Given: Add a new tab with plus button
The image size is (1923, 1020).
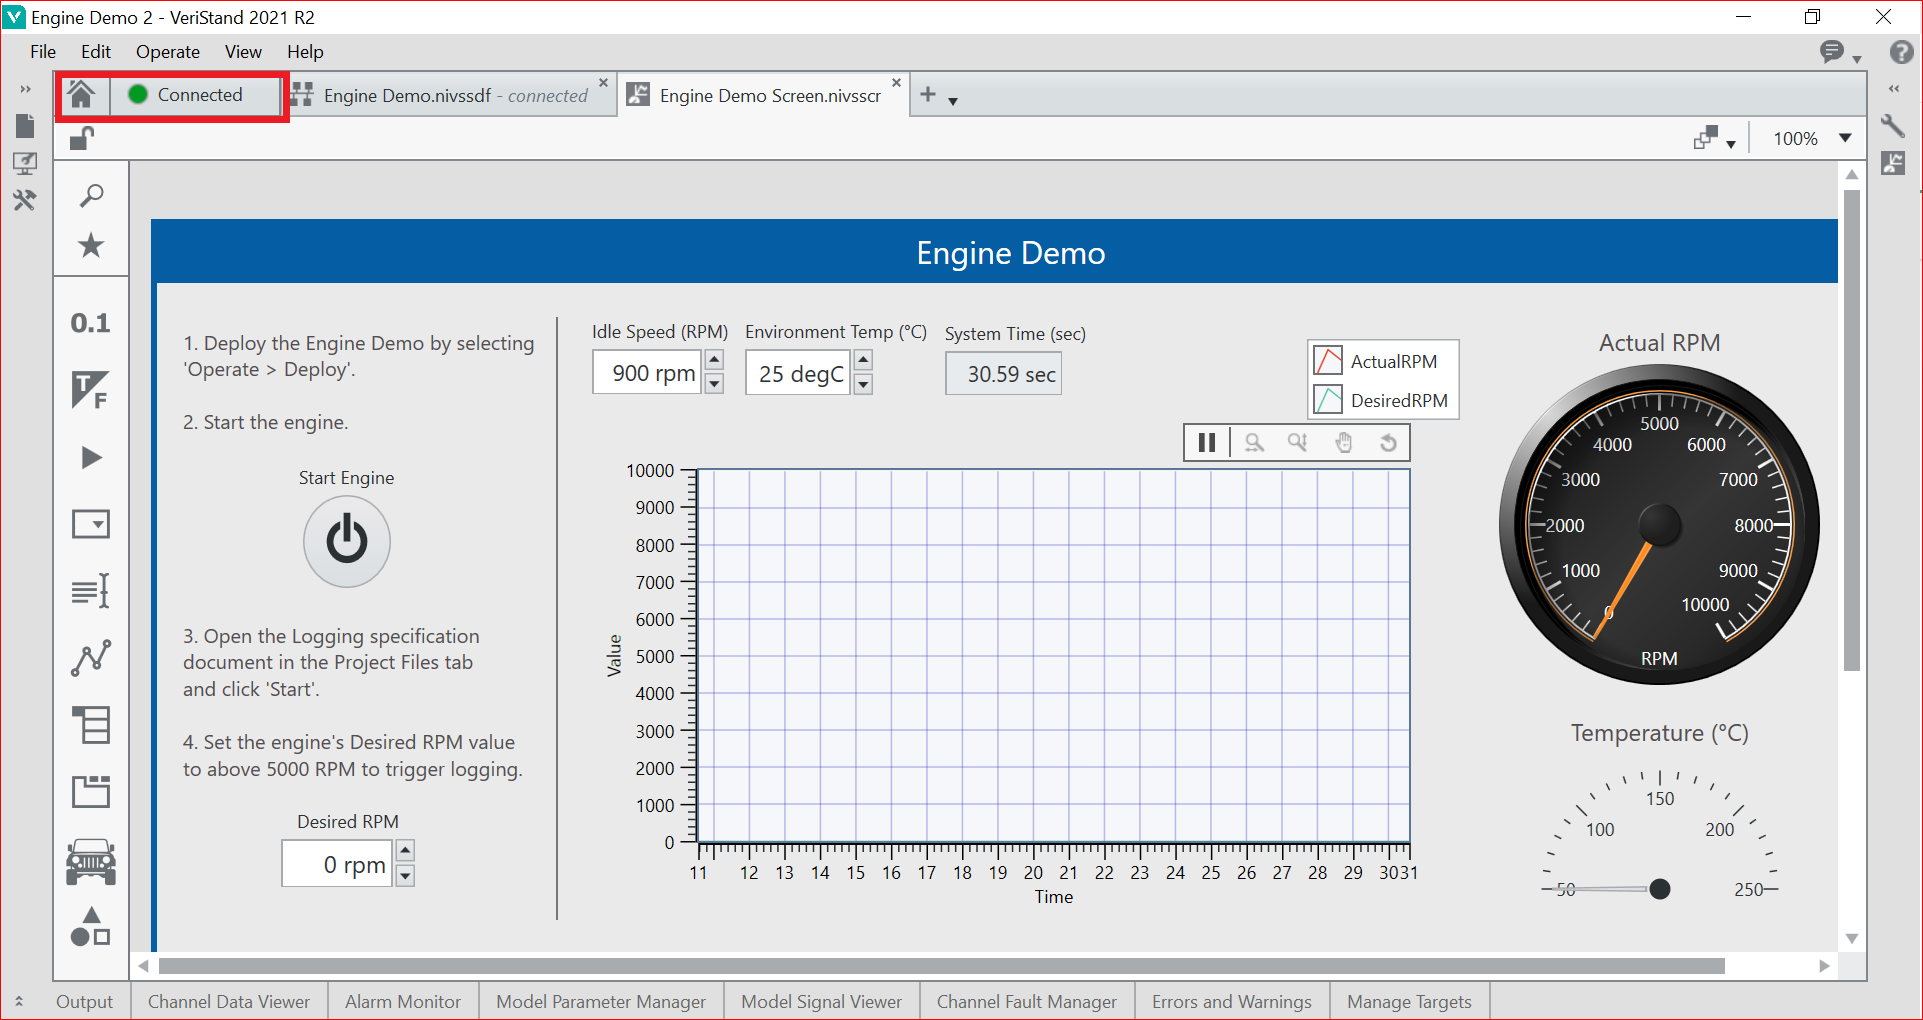Looking at the screenshot, I should 928,94.
